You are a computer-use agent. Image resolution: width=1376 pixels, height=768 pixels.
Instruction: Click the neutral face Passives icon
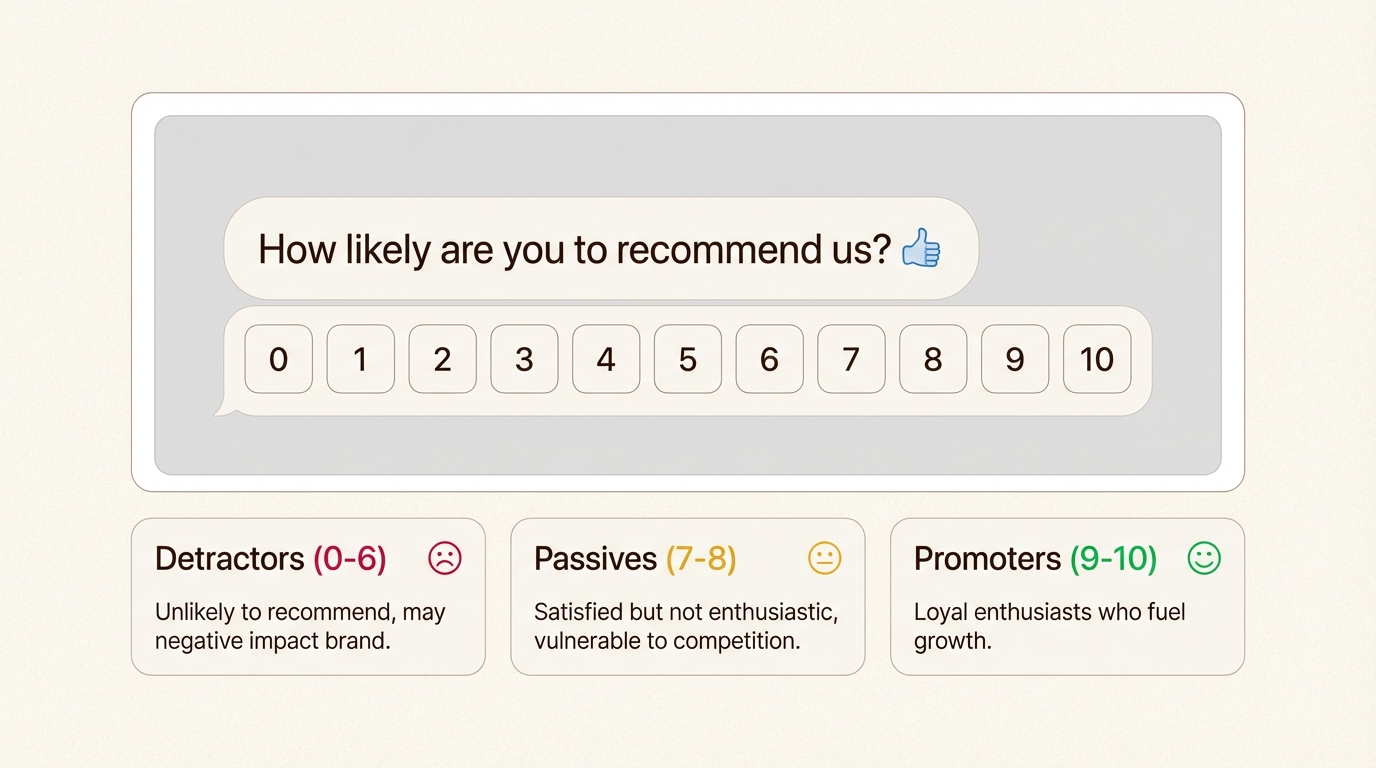tap(825, 558)
